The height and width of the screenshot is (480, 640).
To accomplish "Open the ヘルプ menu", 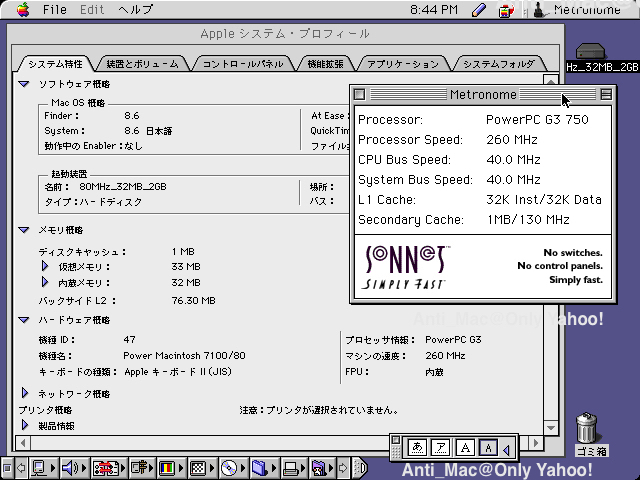I will click(136, 9).
